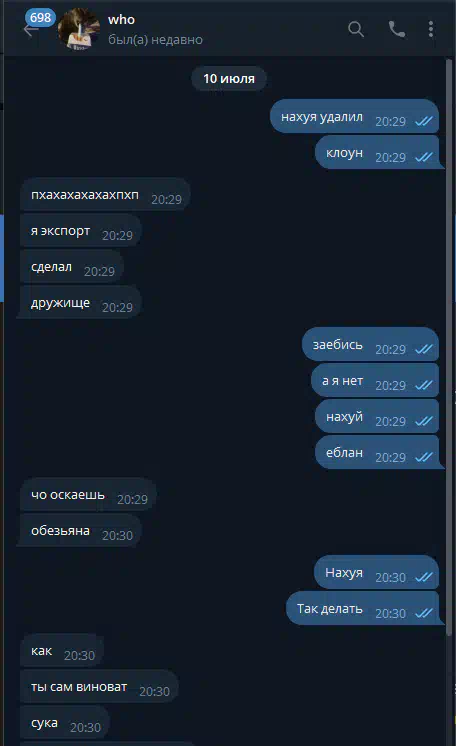Open the profile avatar of who
Viewport: 456px width, 746px height.
(x=79, y=29)
